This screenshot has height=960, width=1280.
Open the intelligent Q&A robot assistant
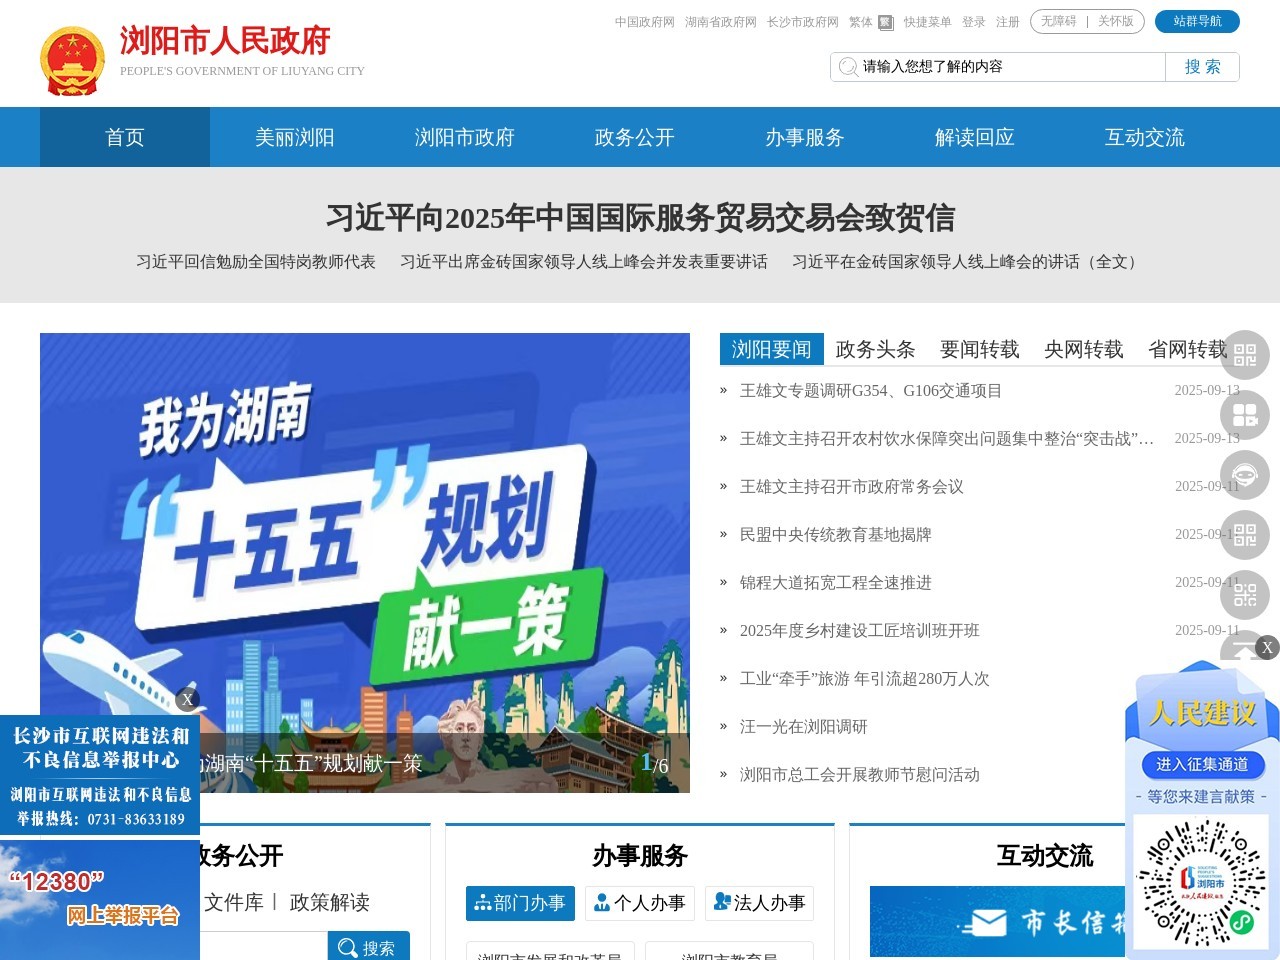pyautogui.click(x=1245, y=476)
